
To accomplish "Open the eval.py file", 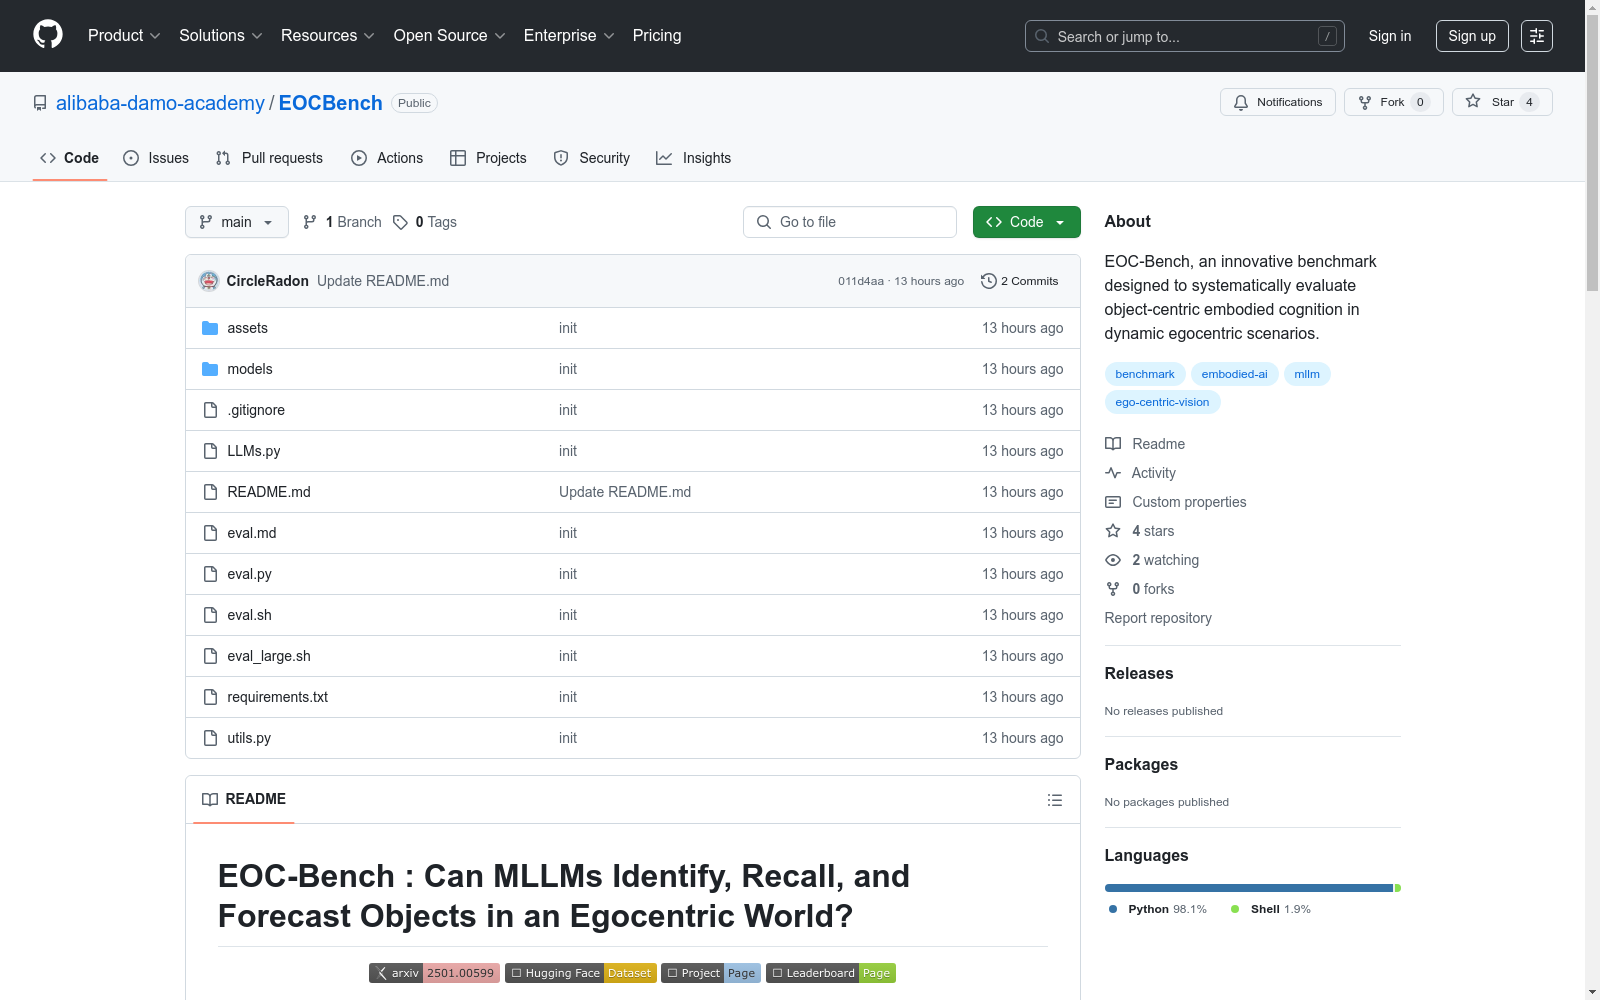I will pyautogui.click(x=249, y=574).
